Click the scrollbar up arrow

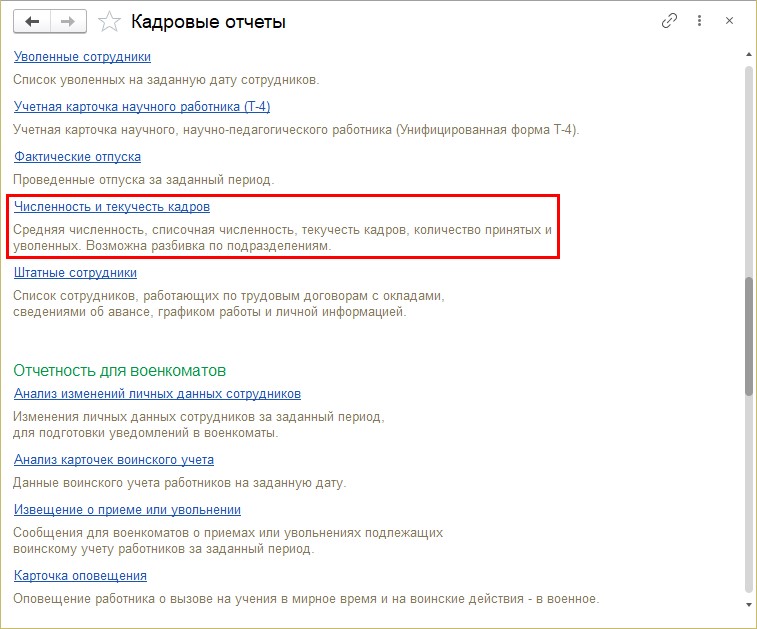point(749,55)
